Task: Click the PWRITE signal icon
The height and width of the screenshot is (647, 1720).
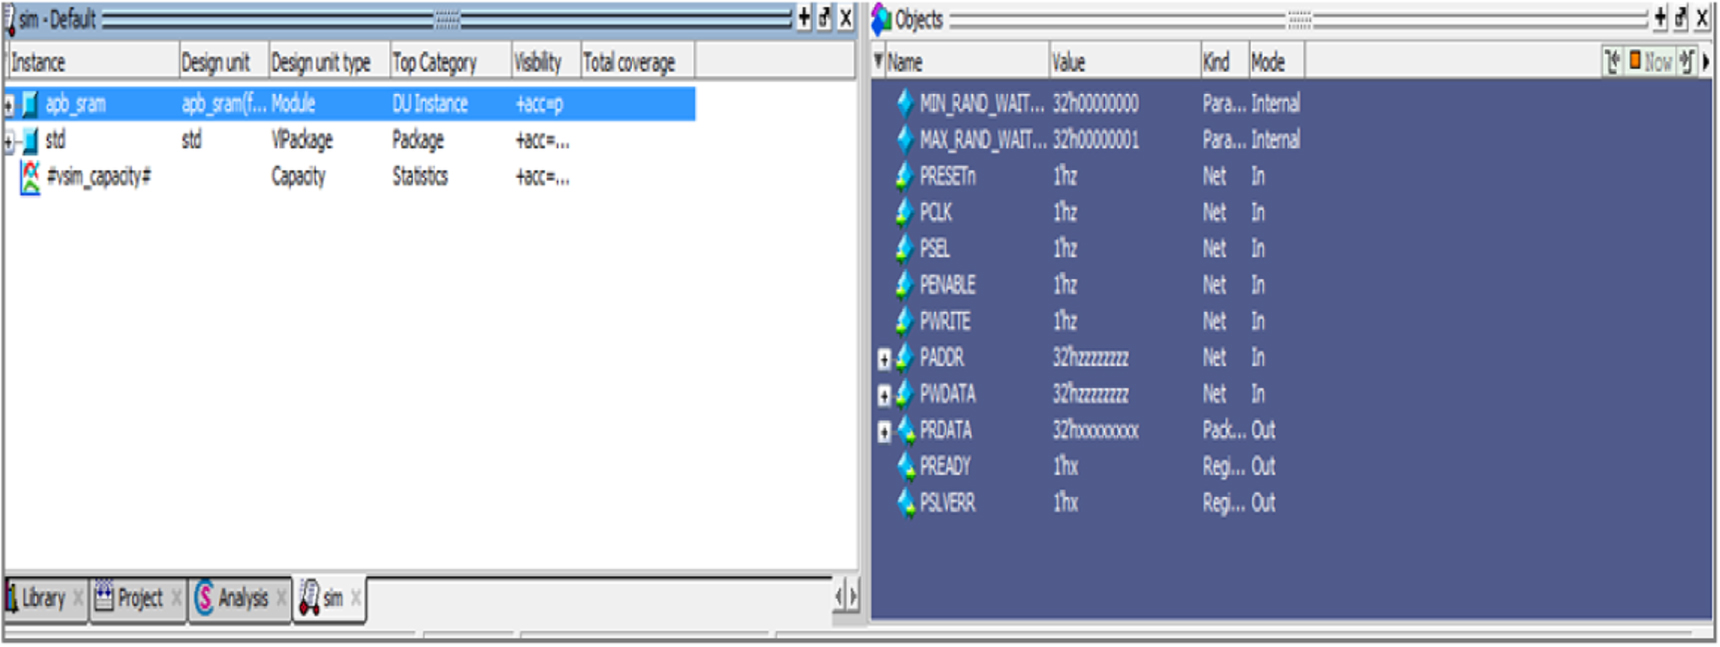Action: (x=905, y=322)
